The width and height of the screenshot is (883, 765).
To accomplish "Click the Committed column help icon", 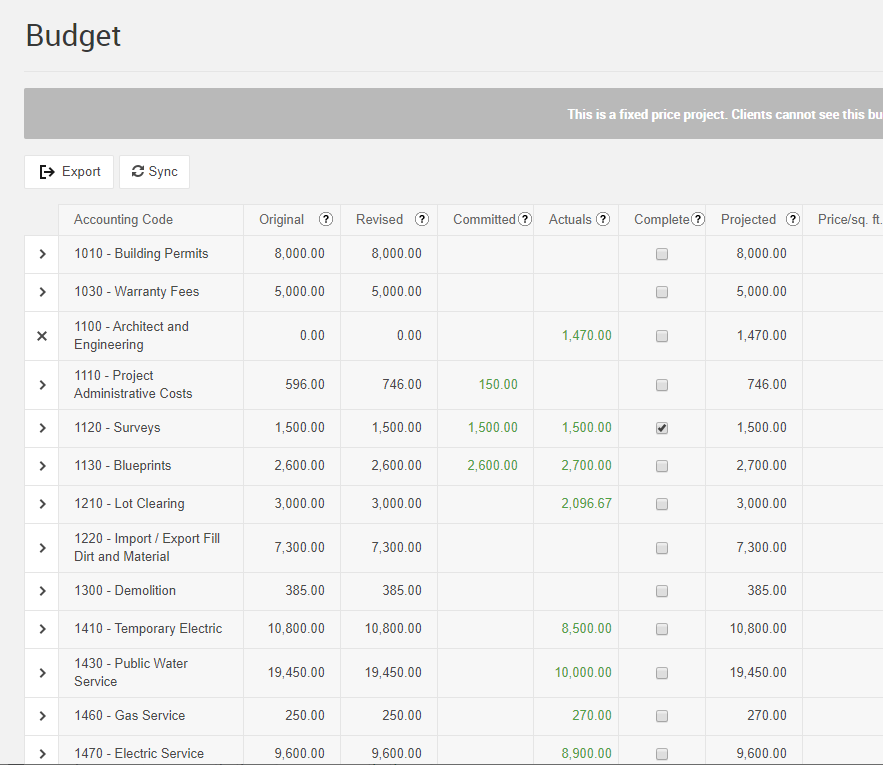I will [x=525, y=220].
